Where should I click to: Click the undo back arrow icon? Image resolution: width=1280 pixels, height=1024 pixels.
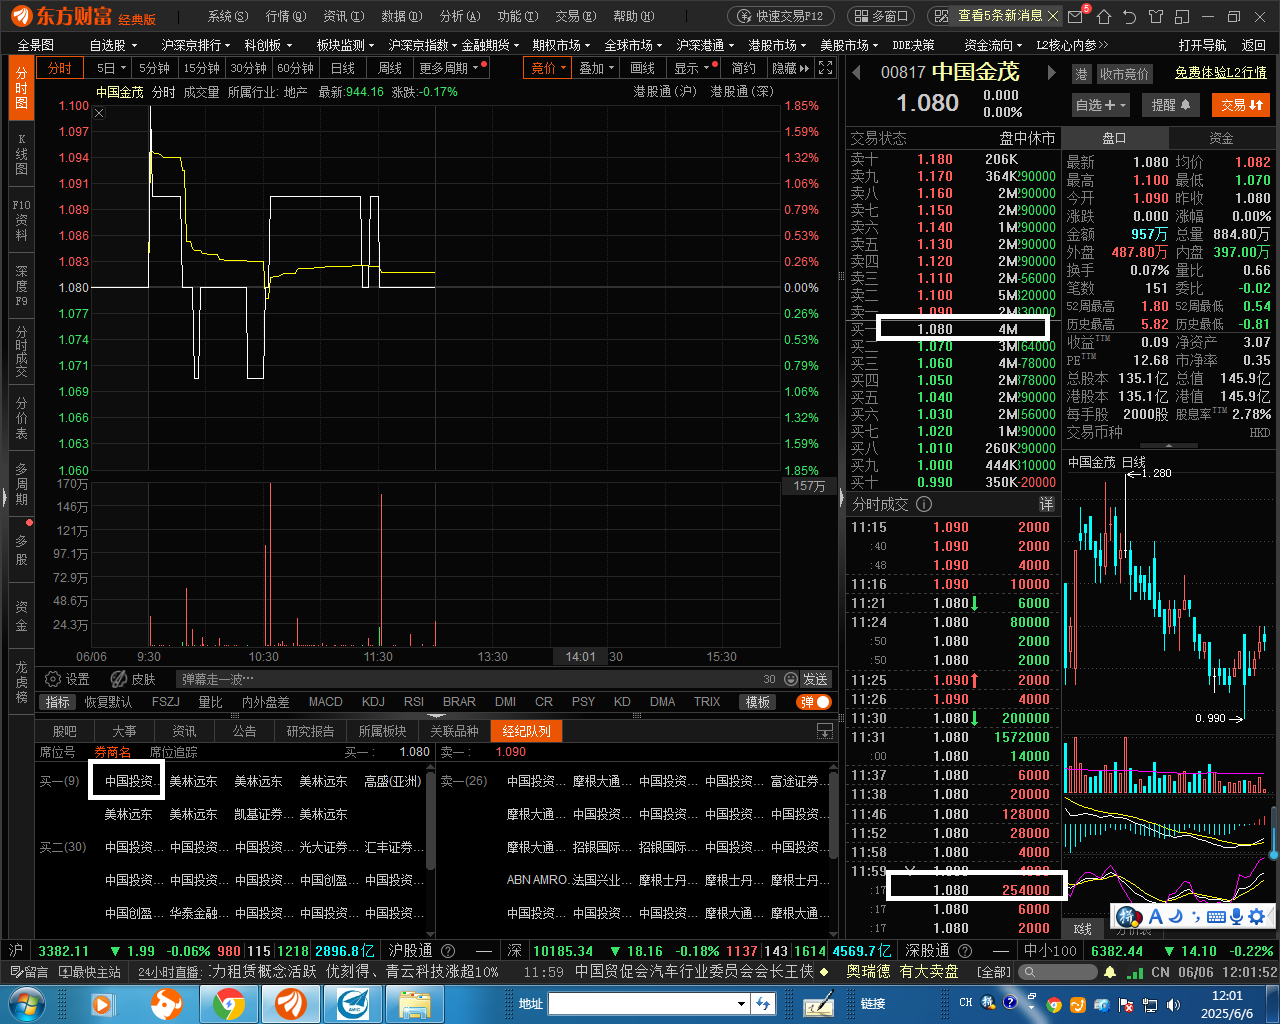pyautogui.click(x=1130, y=16)
